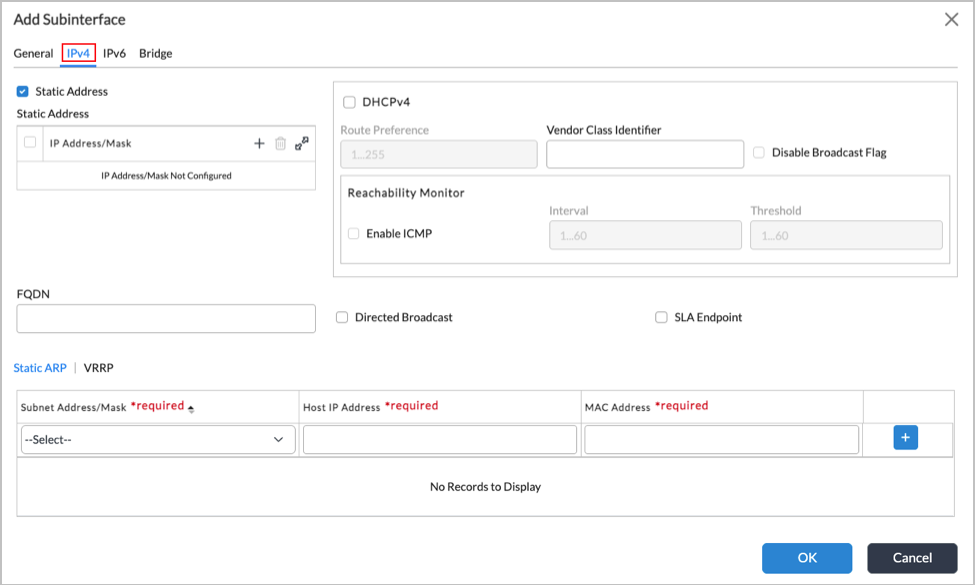Focus the Vendor Class Identifier field
Screen dimensions: 975x585
coord(645,154)
